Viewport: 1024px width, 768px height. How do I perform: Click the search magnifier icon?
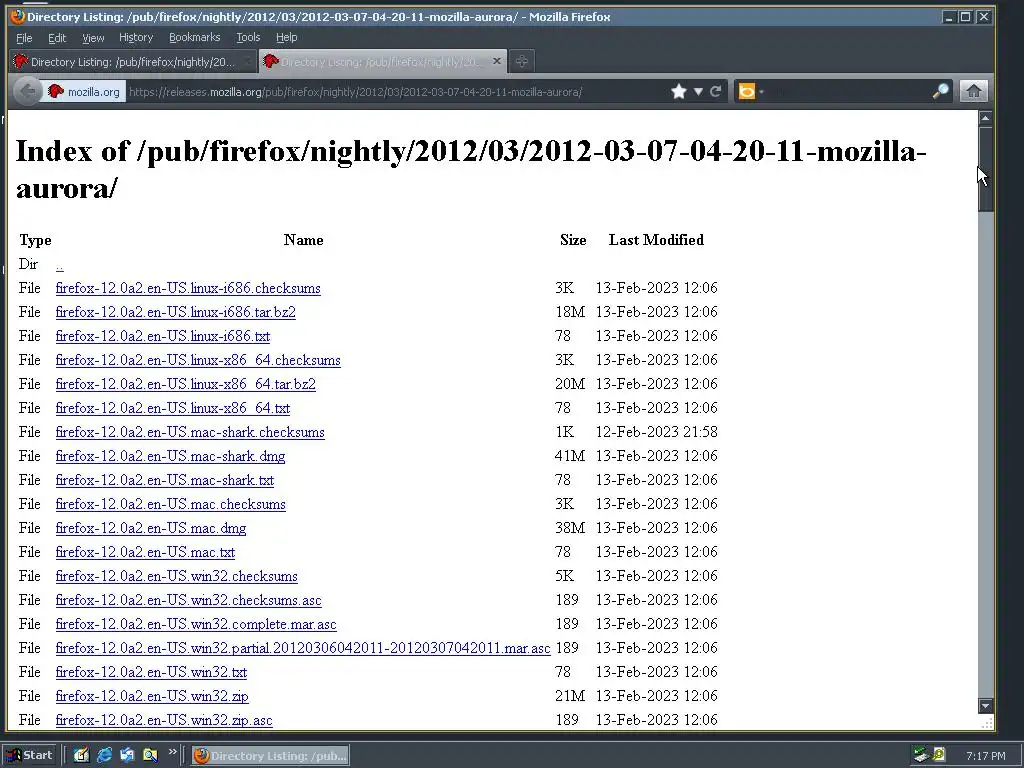[x=940, y=91]
